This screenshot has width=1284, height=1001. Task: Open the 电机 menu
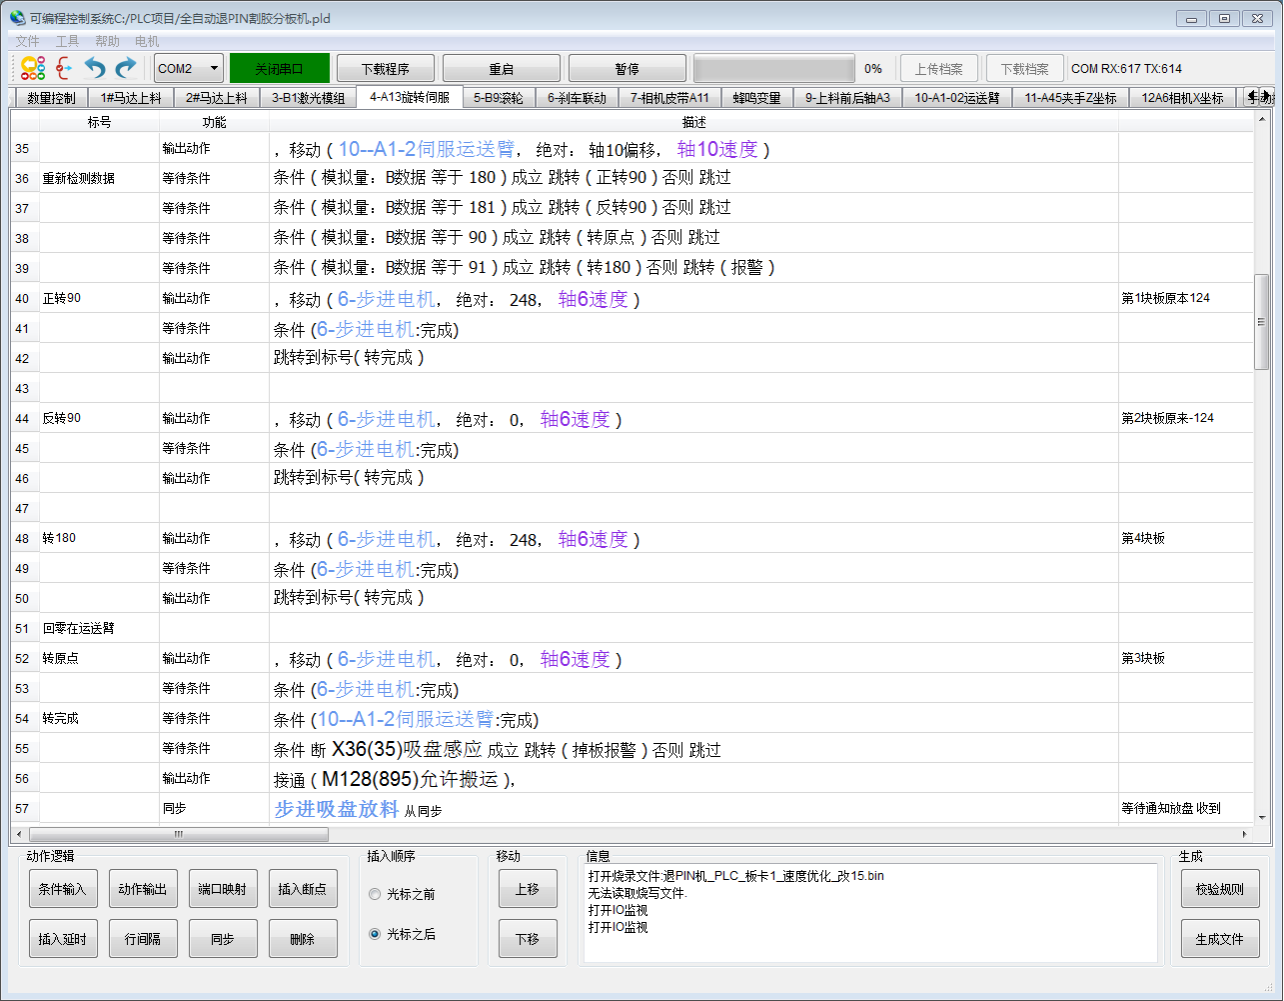[147, 41]
